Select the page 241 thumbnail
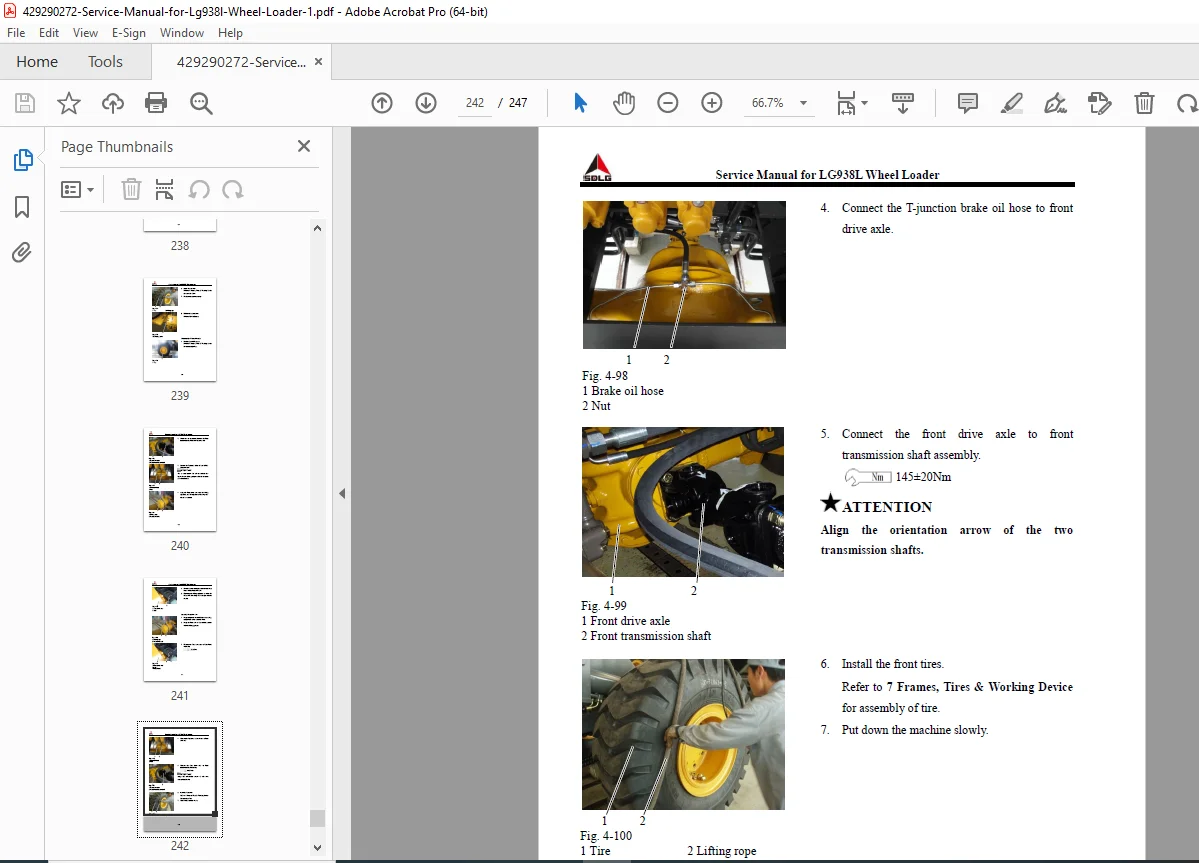 180,629
